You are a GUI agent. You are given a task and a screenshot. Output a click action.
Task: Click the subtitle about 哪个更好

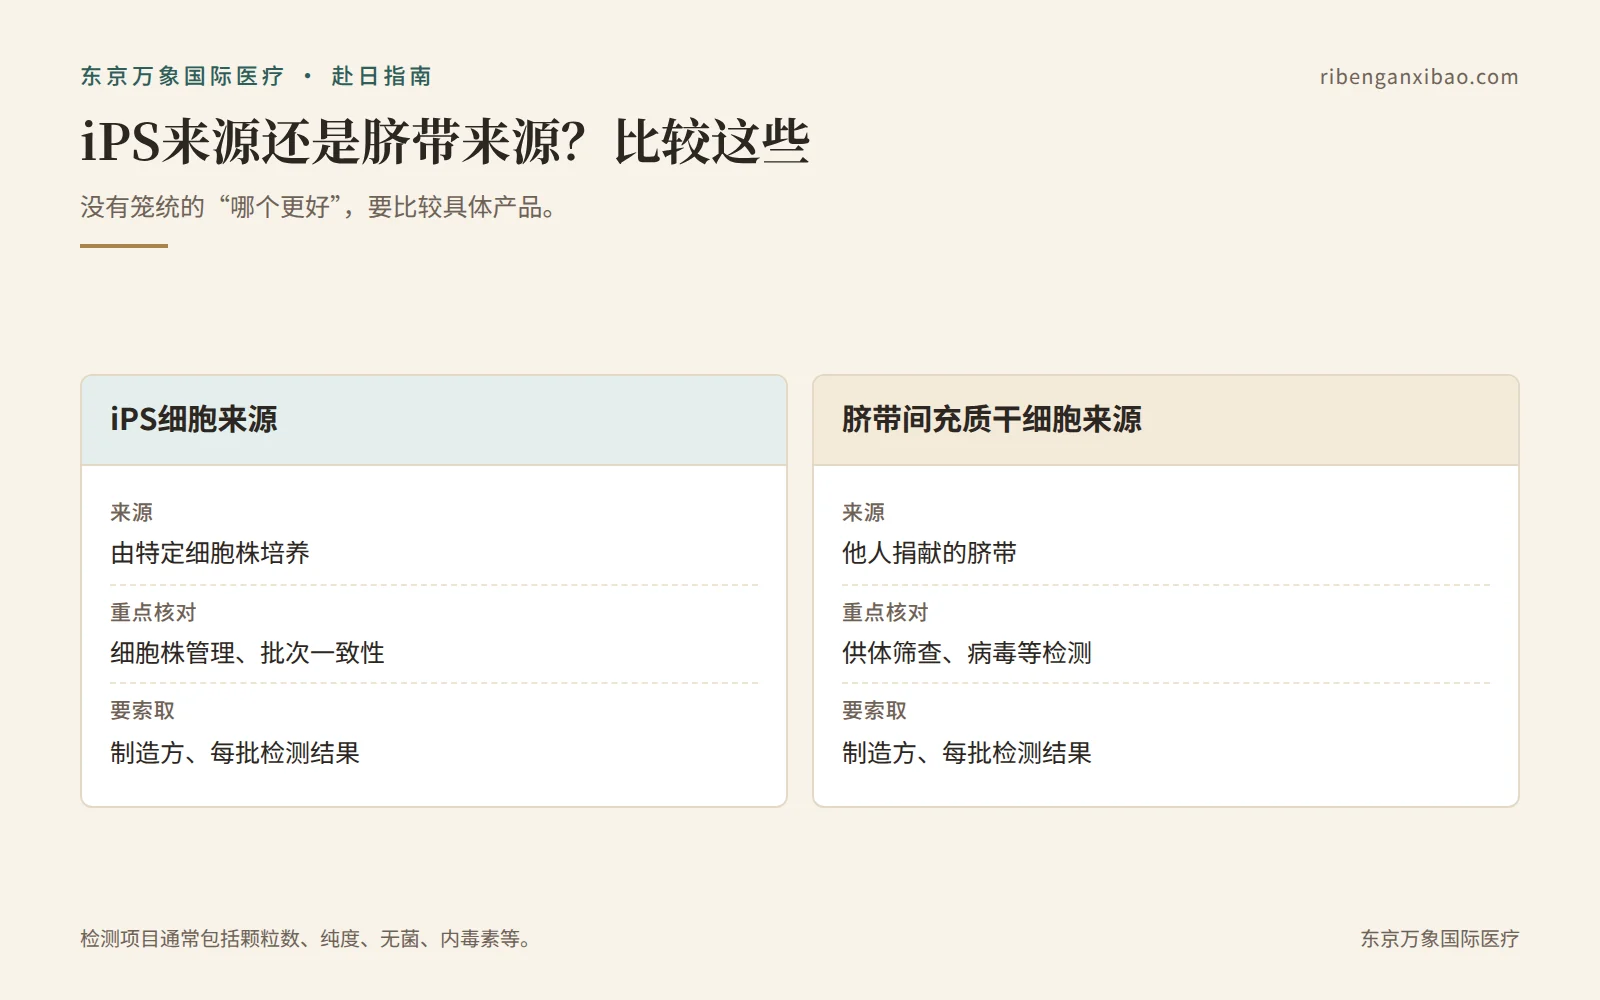(318, 207)
